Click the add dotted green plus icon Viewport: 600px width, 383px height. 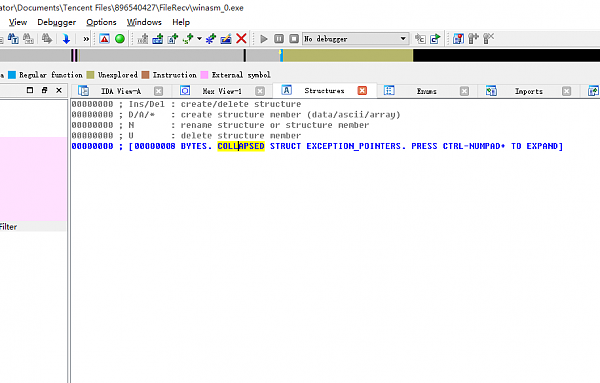[x=188, y=39]
